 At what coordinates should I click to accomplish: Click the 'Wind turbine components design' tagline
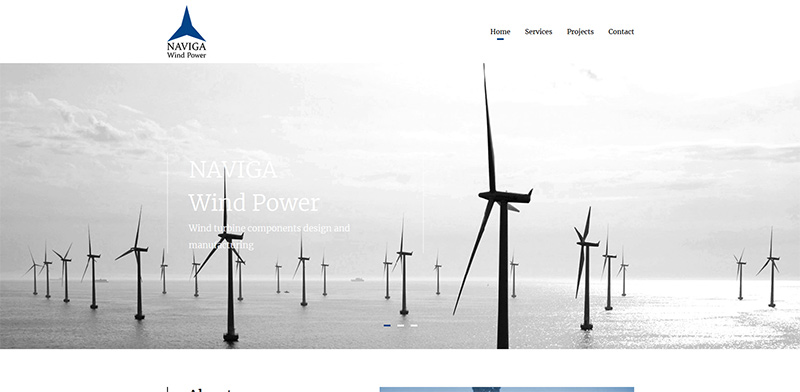(269, 236)
